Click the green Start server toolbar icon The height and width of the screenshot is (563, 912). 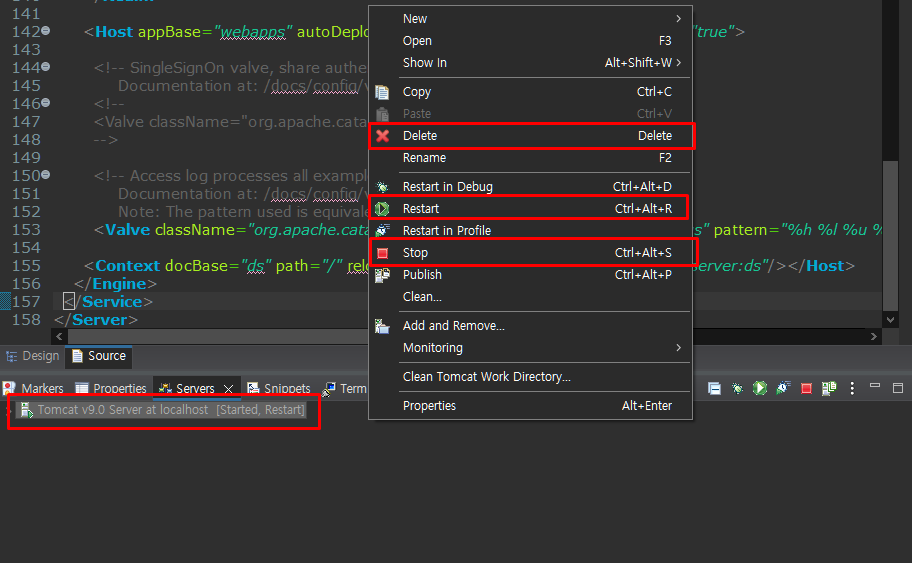pos(760,389)
